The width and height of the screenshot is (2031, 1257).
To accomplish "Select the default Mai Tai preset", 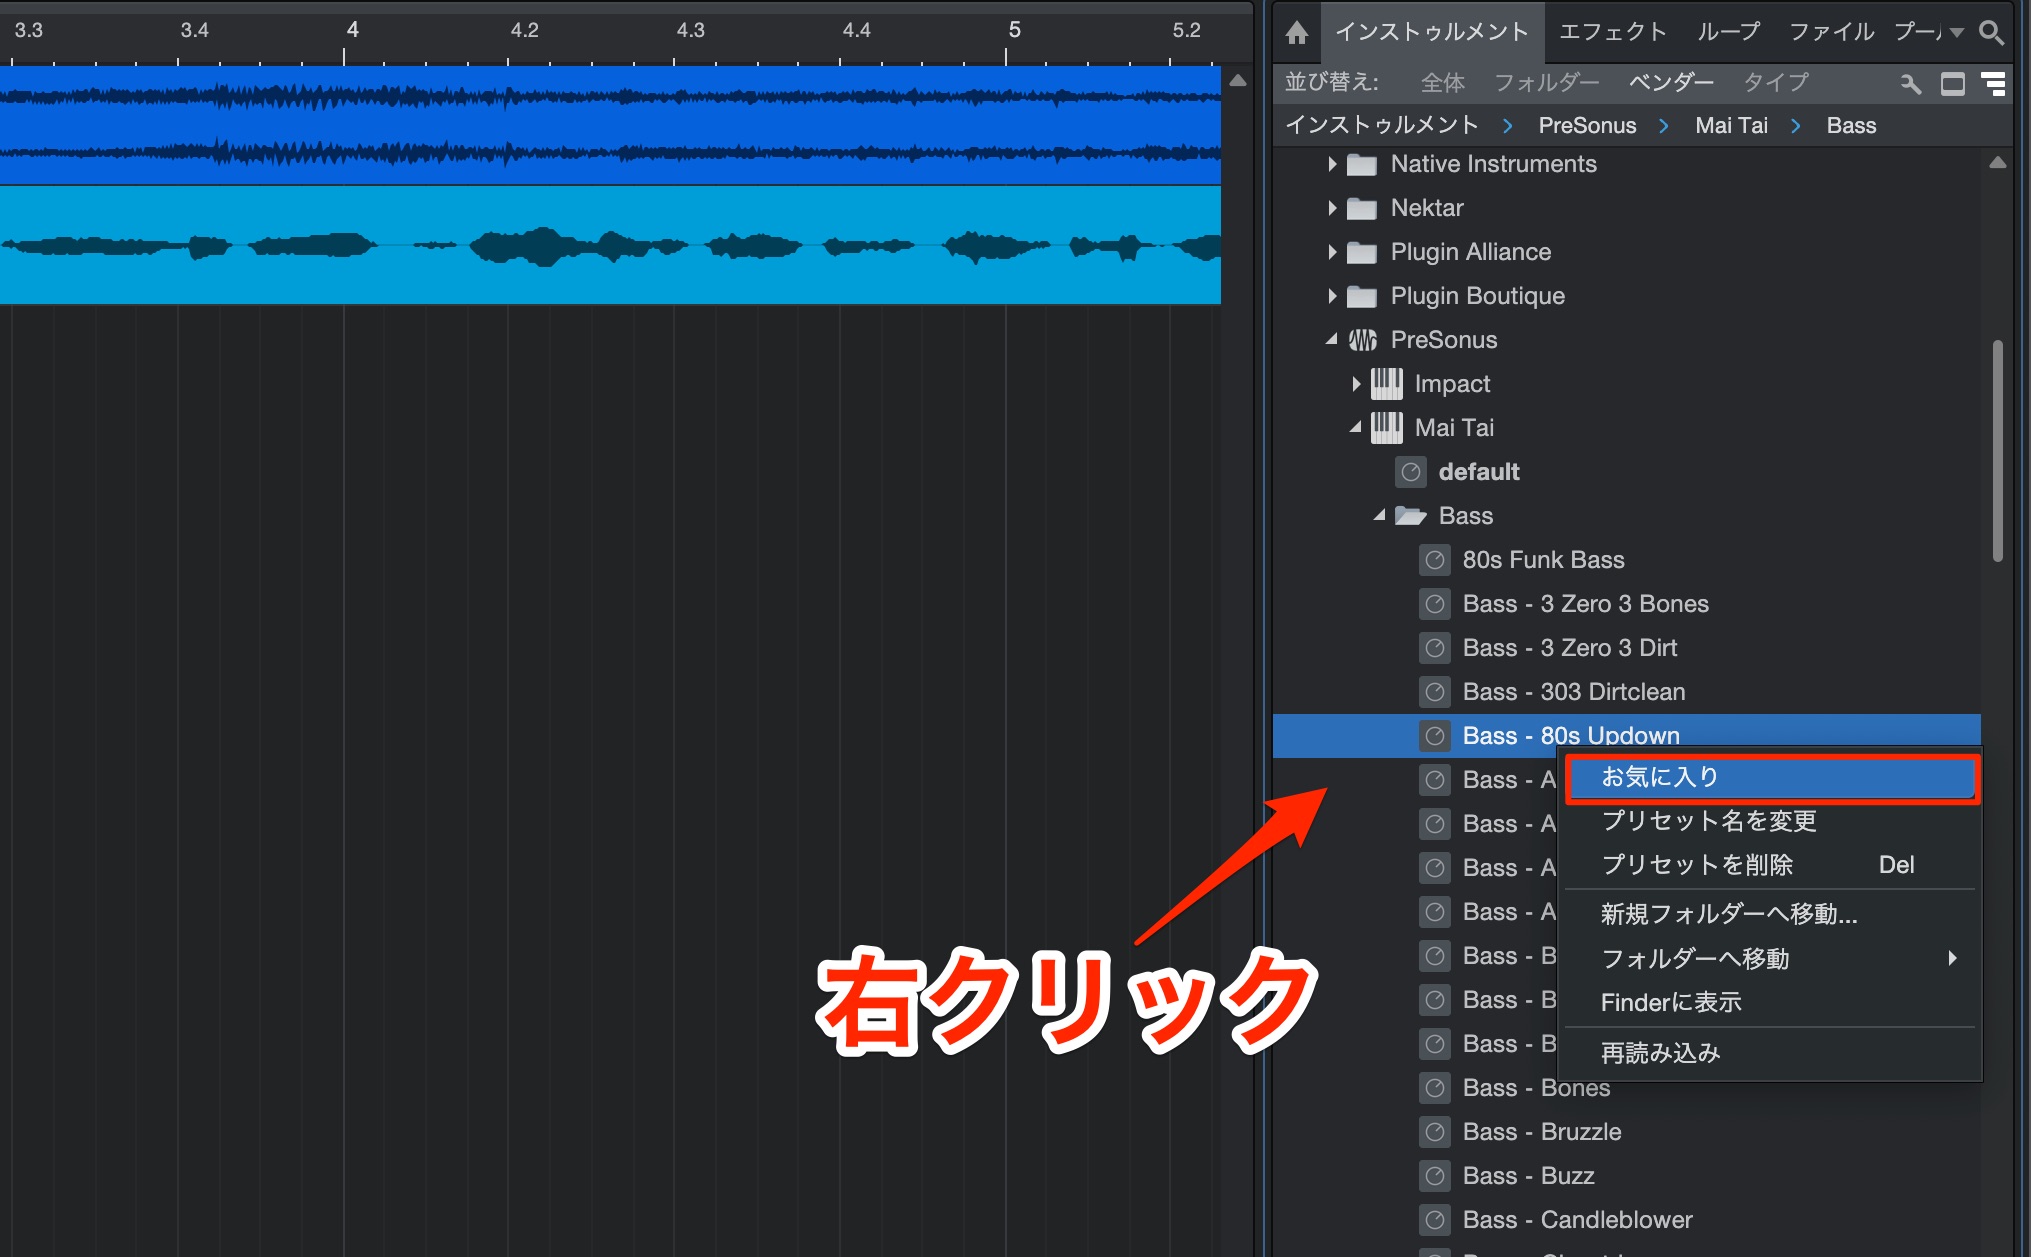I will point(1478,472).
